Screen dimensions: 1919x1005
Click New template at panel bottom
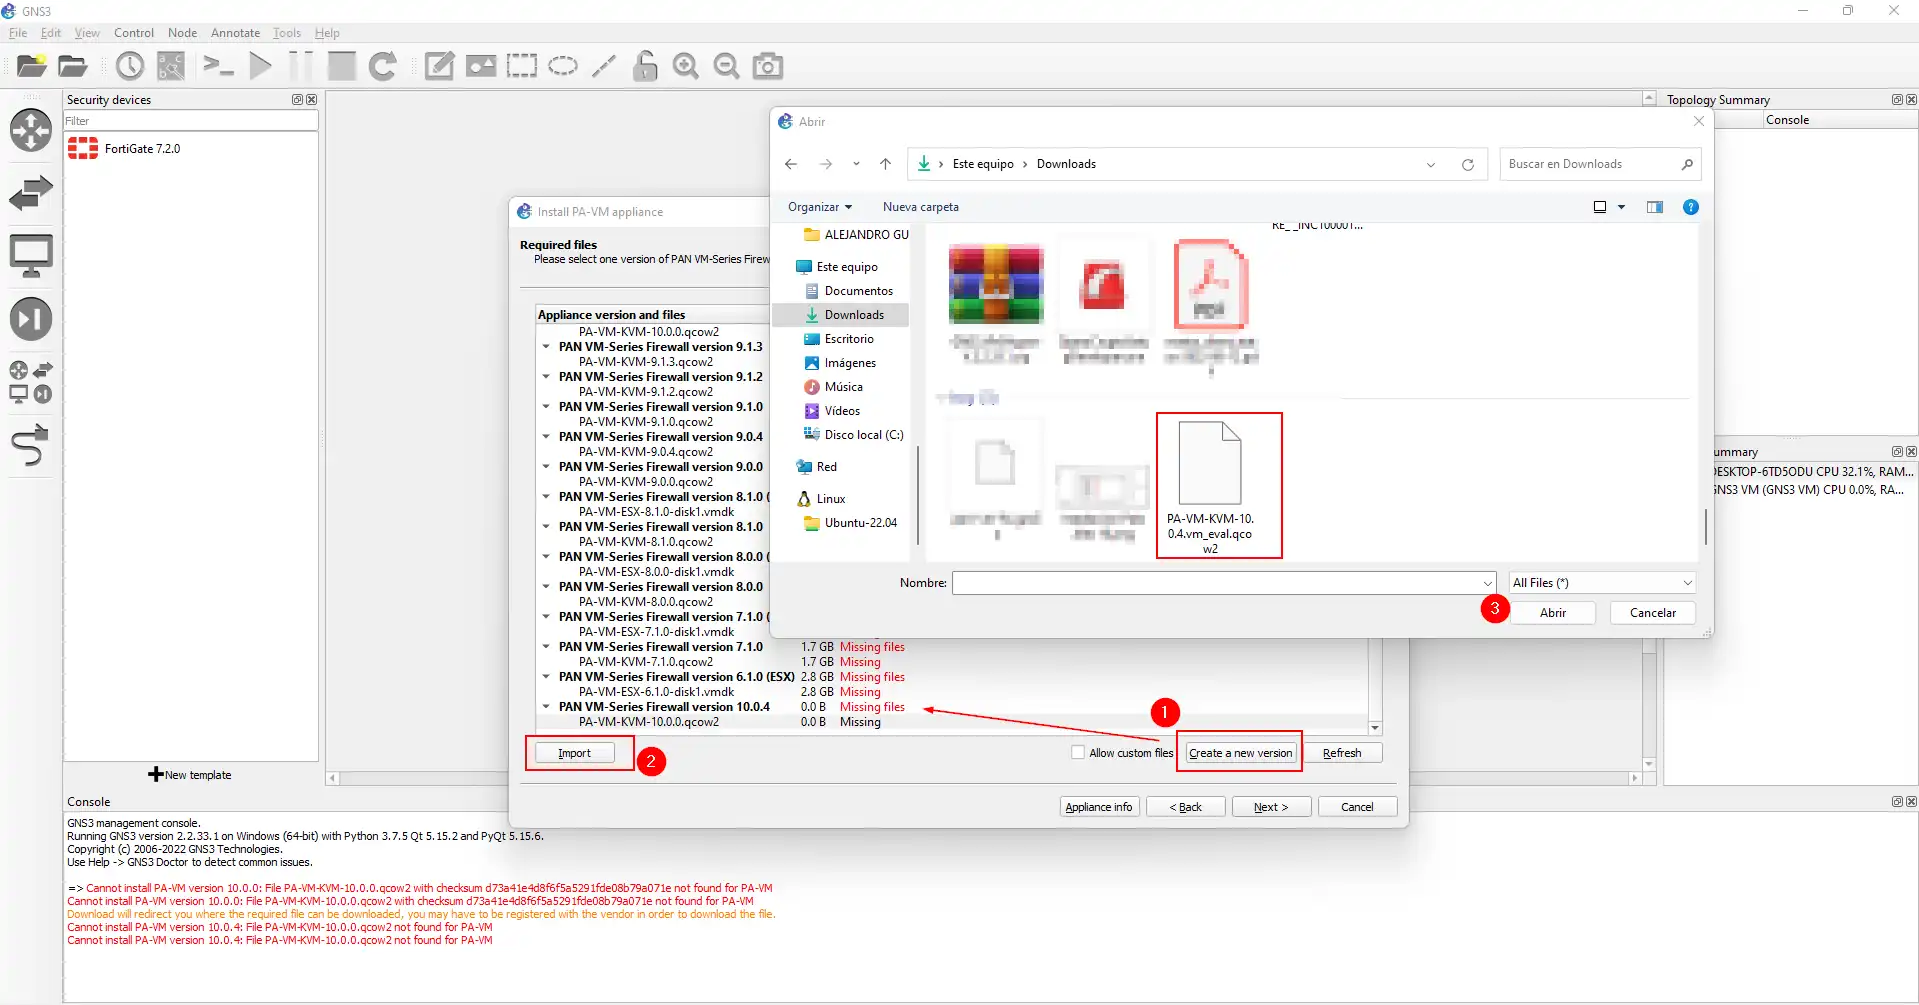(190, 775)
